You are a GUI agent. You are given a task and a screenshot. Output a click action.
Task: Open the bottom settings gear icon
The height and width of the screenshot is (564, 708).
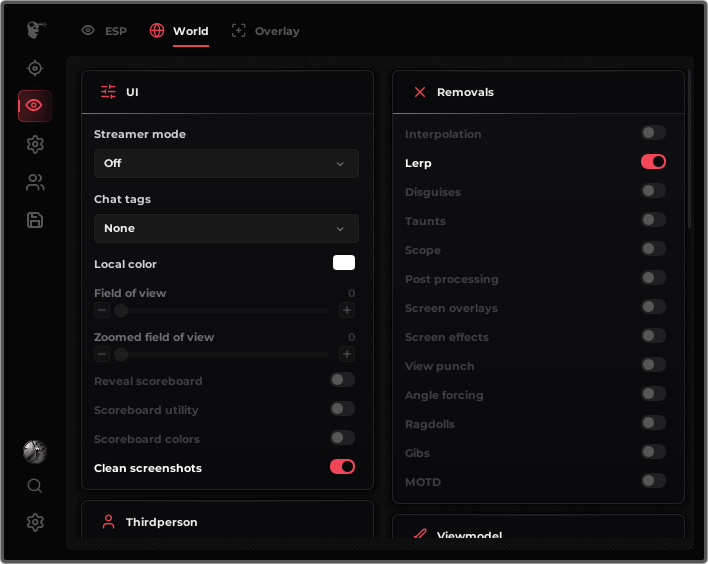point(35,522)
